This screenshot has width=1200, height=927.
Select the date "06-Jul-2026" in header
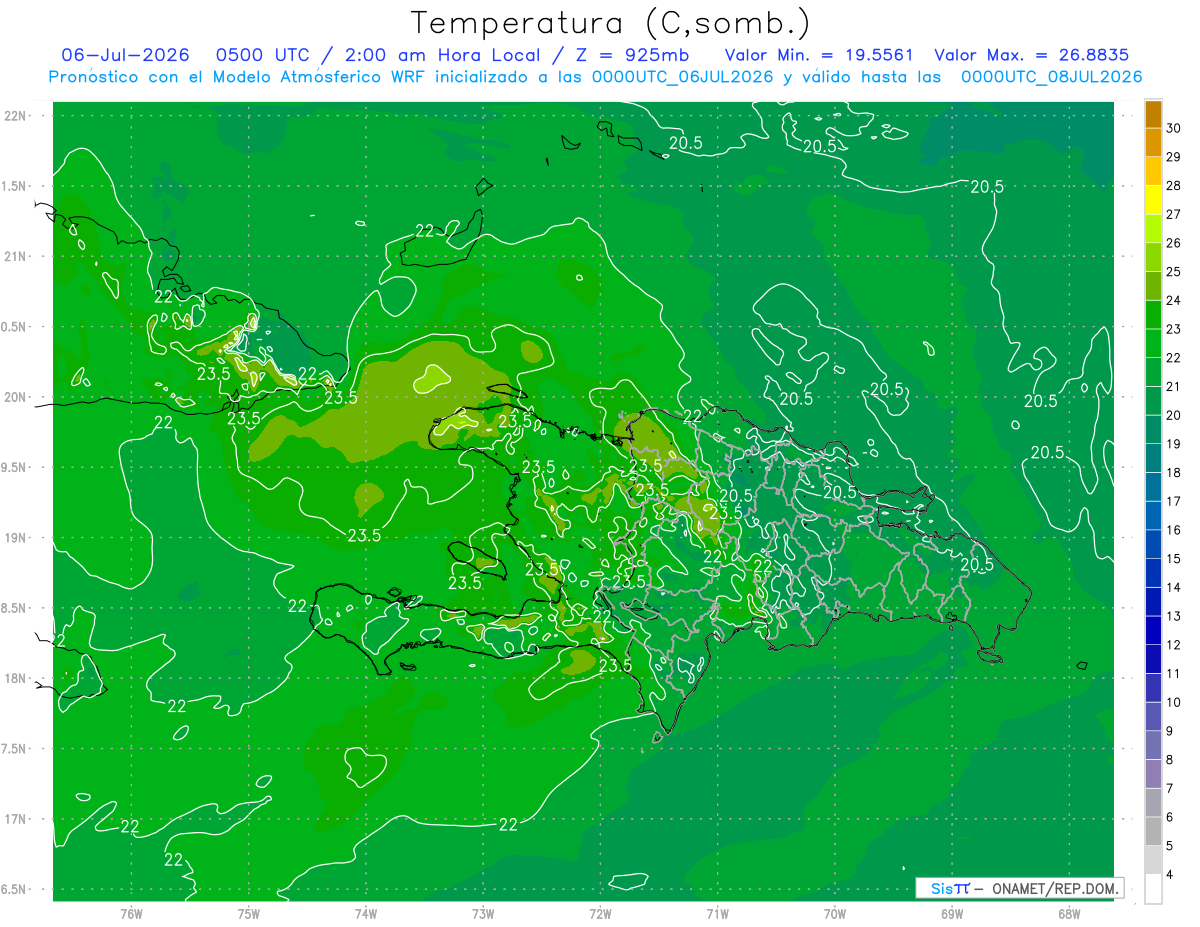(x=125, y=55)
